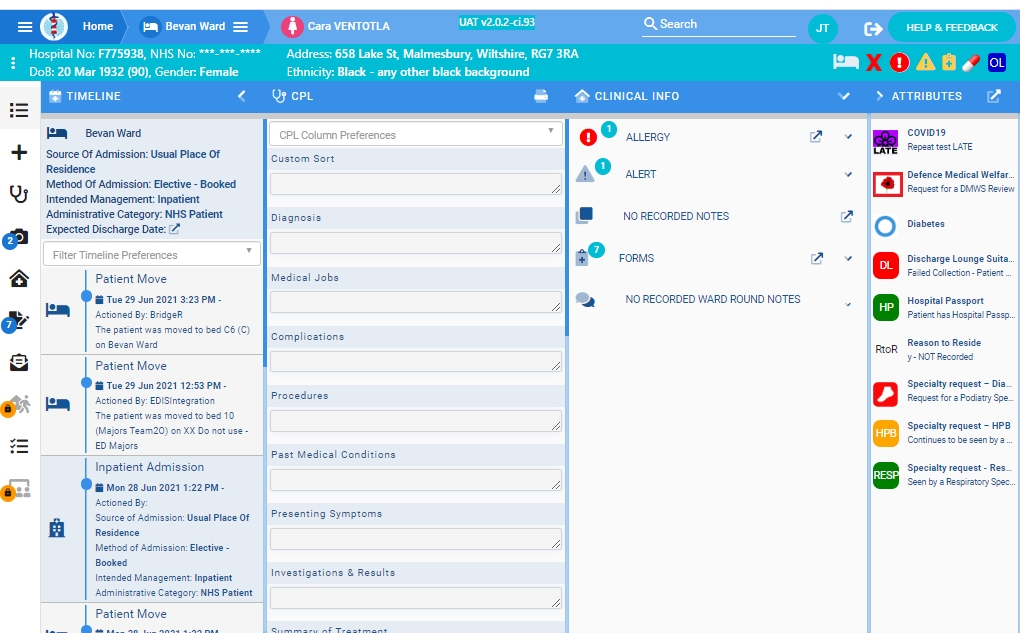Open the COVID19 Repeat test LATE attribute
The height and width of the screenshot is (633, 1020).
click(944, 140)
